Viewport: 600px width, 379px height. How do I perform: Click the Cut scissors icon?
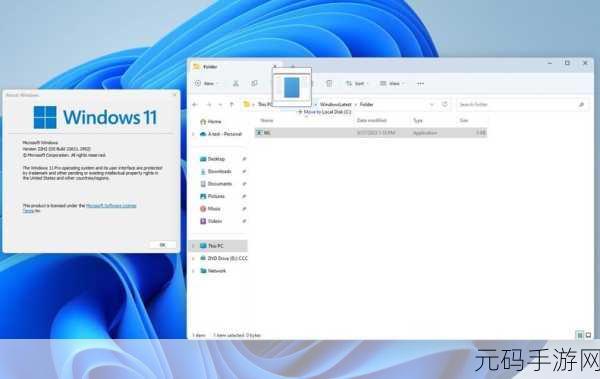[236, 83]
